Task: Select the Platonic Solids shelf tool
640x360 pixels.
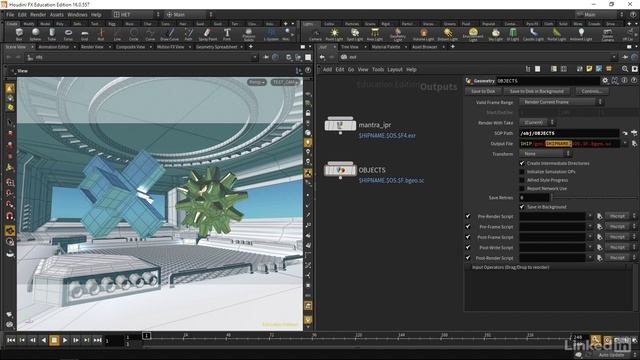Action: pos(249,35)
